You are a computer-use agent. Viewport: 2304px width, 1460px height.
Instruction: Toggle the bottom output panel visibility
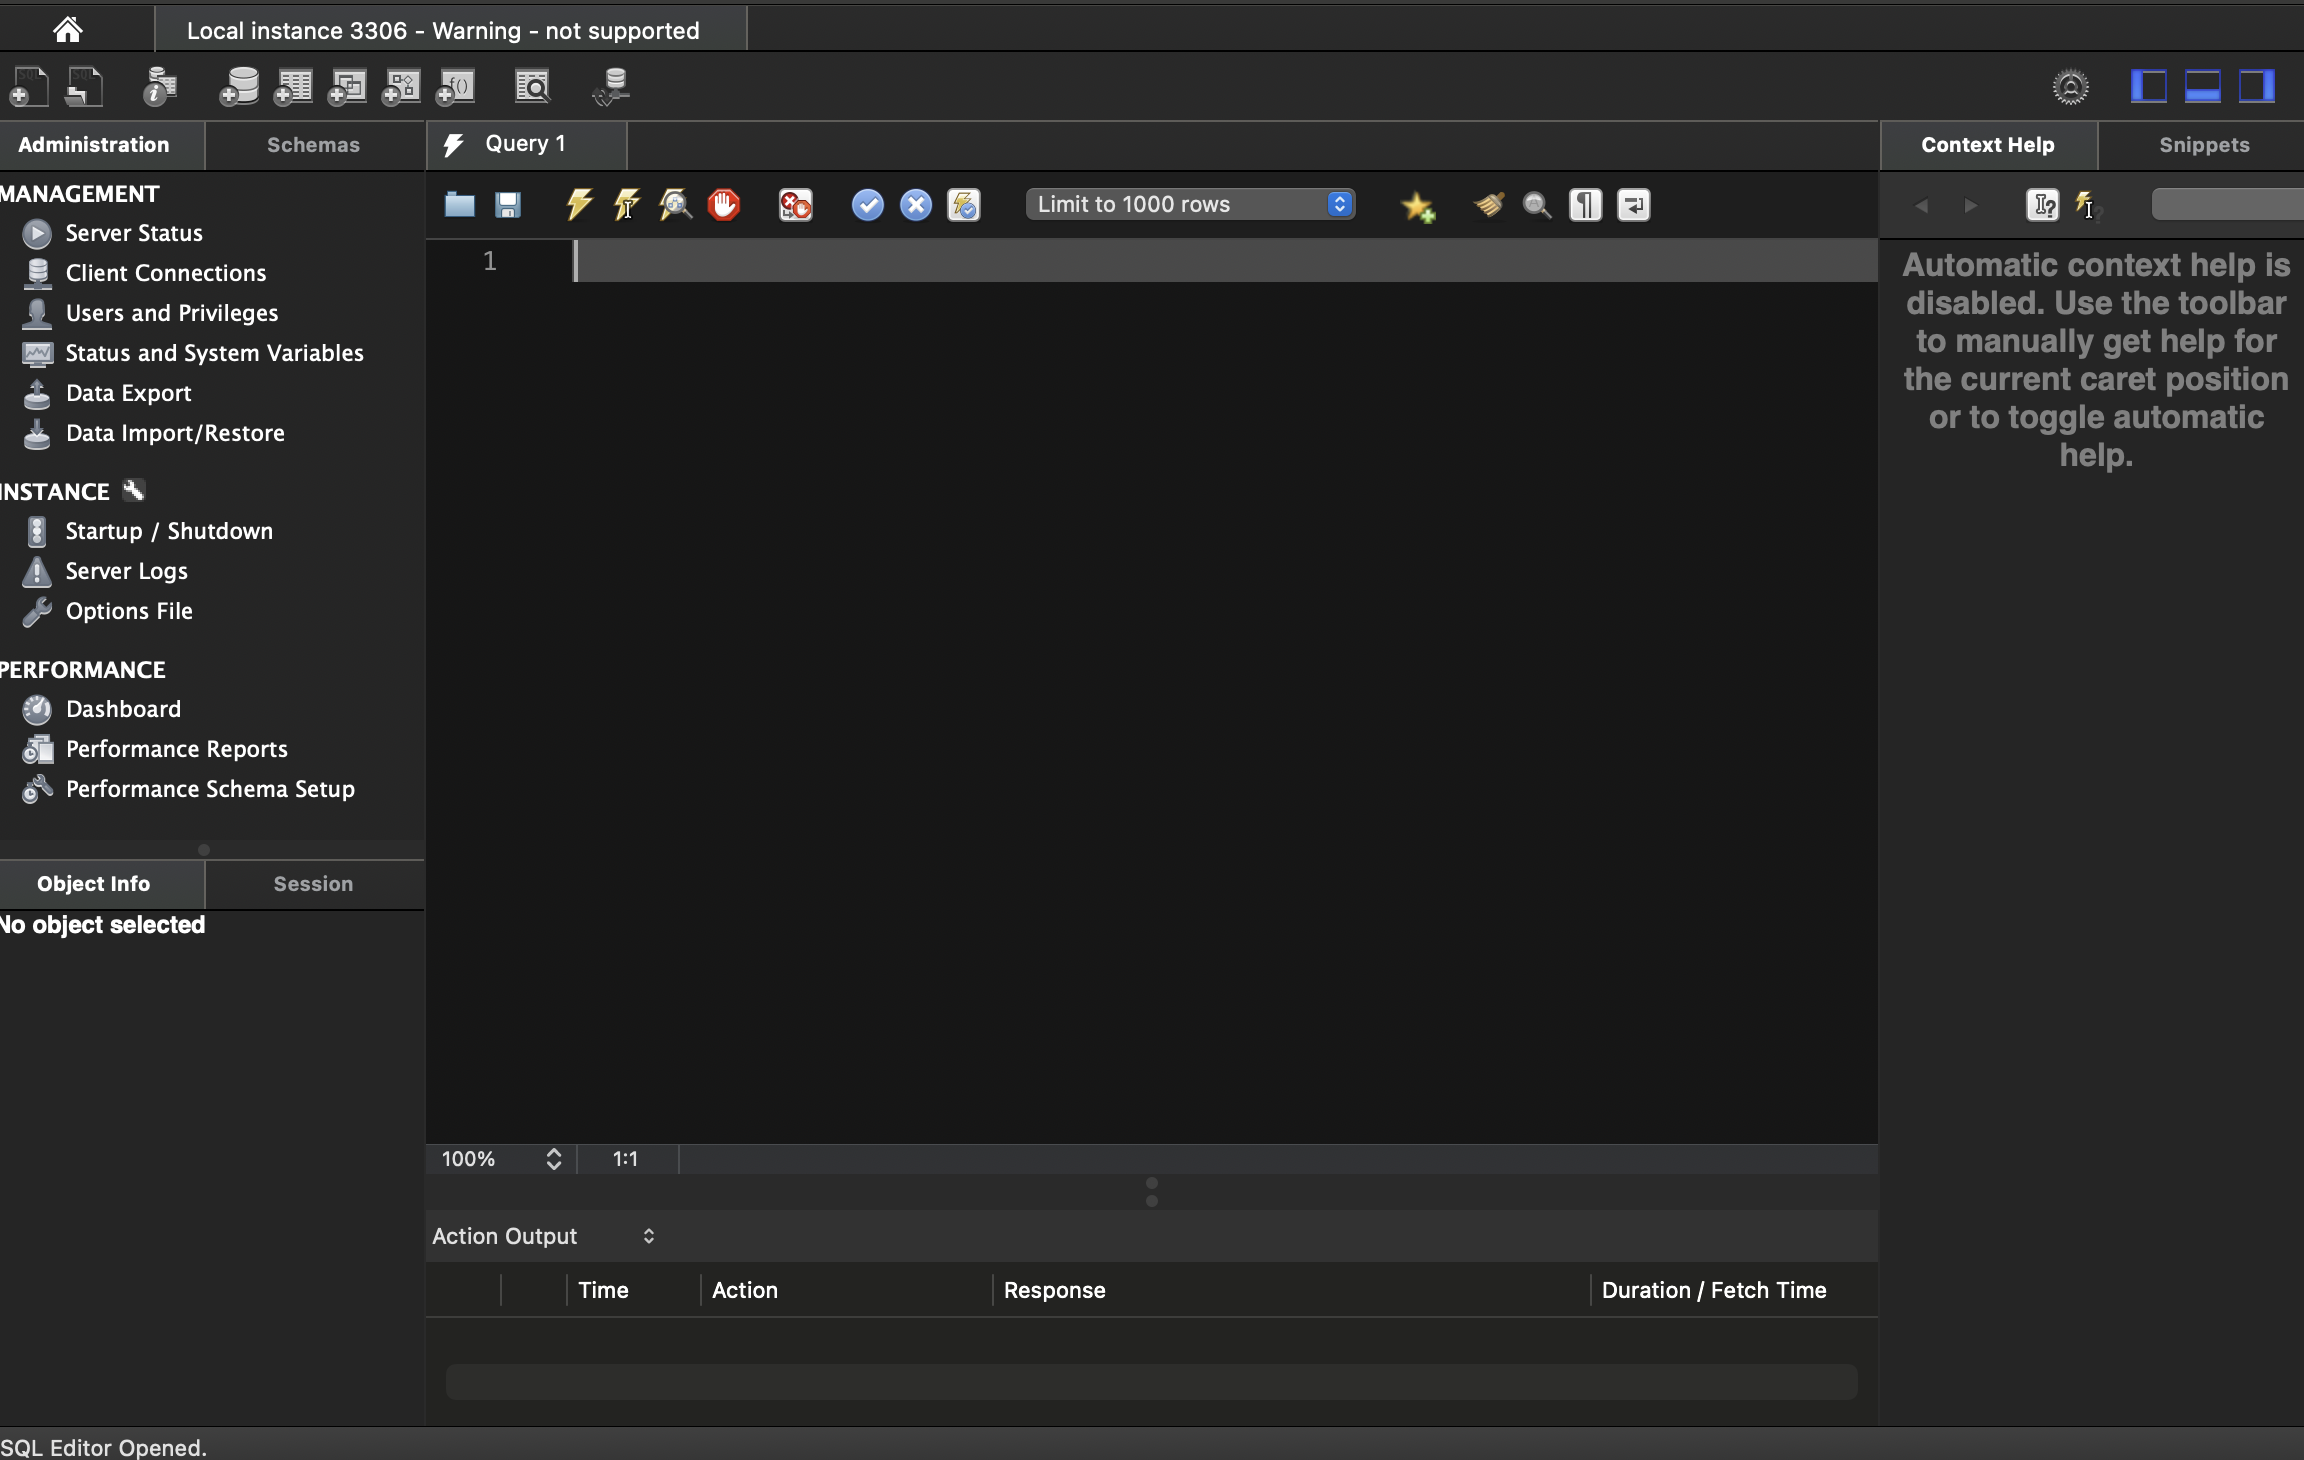point(2202,87)
